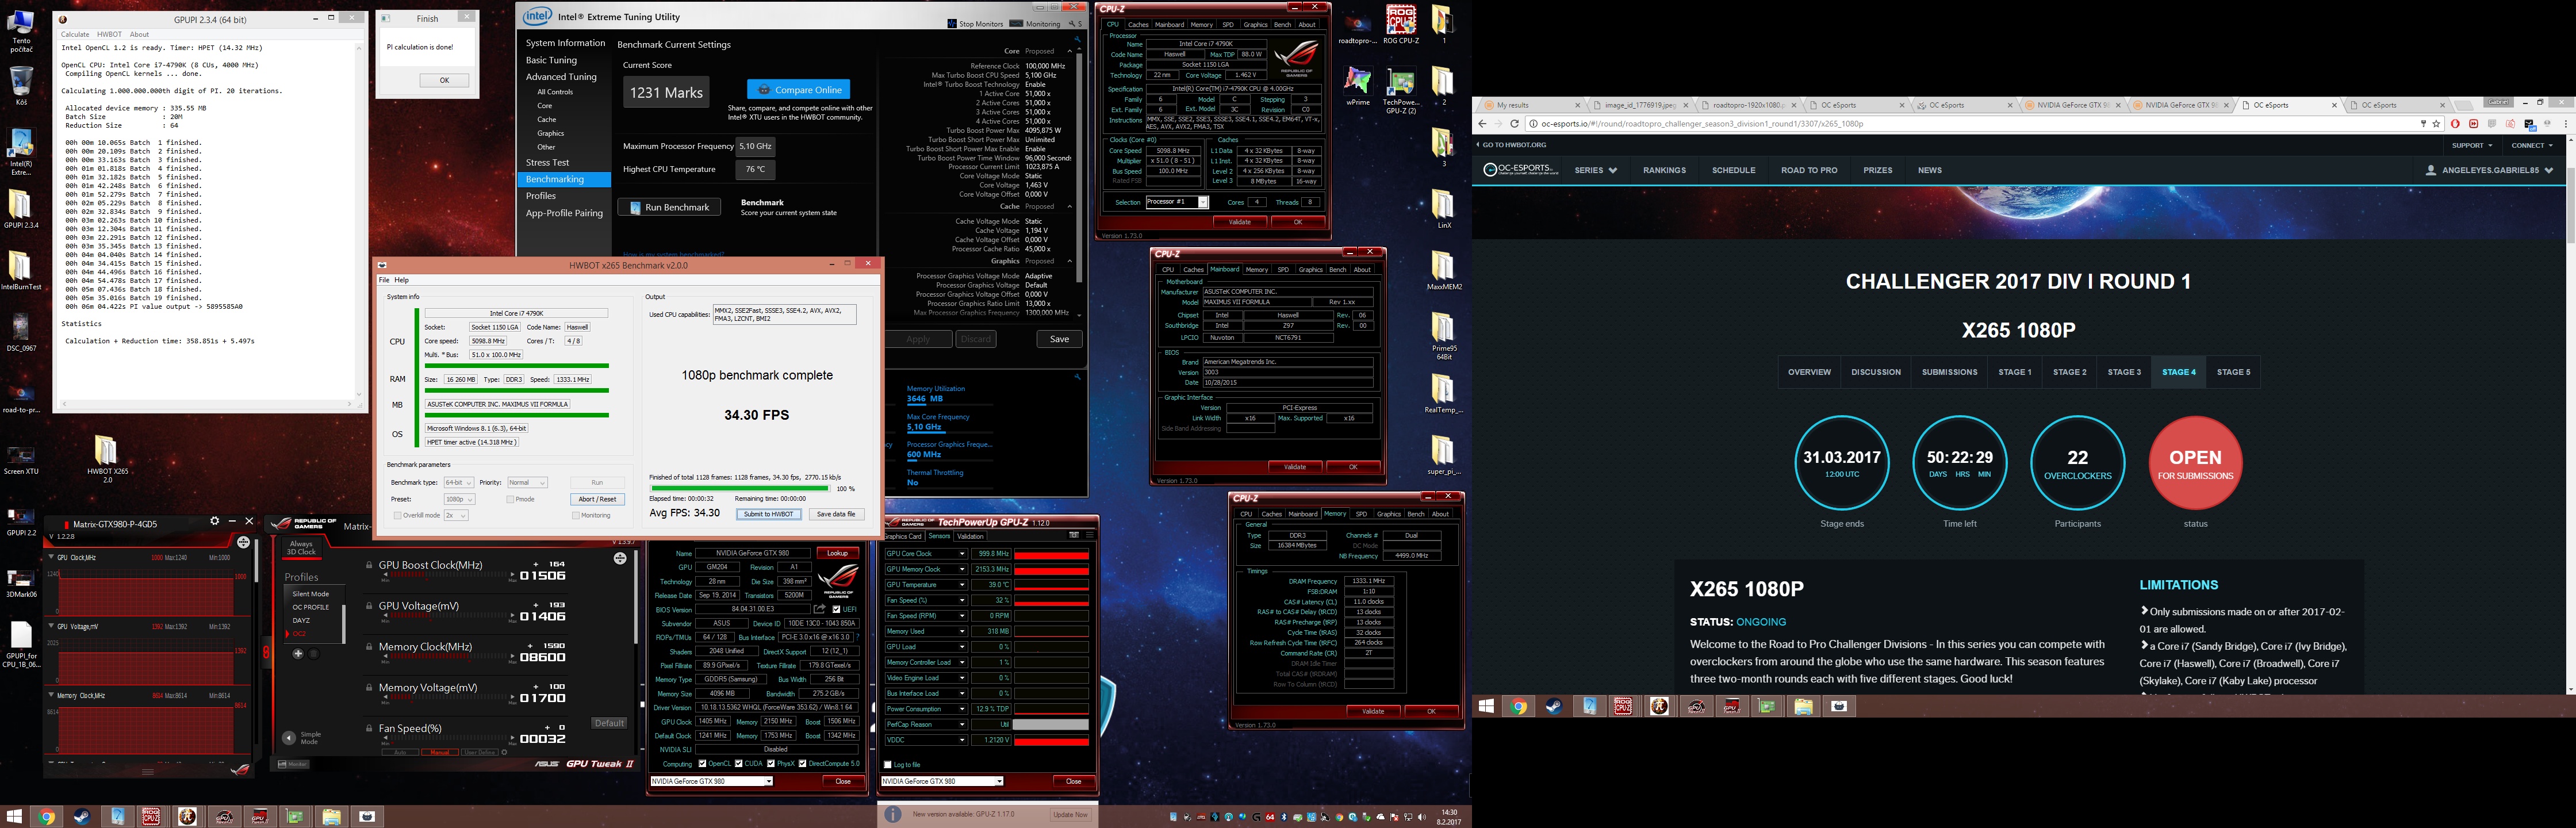
Task: Click the delete profile trash icon in GPU Tweak
Action: pyautogui.click(x=314, y=653)
